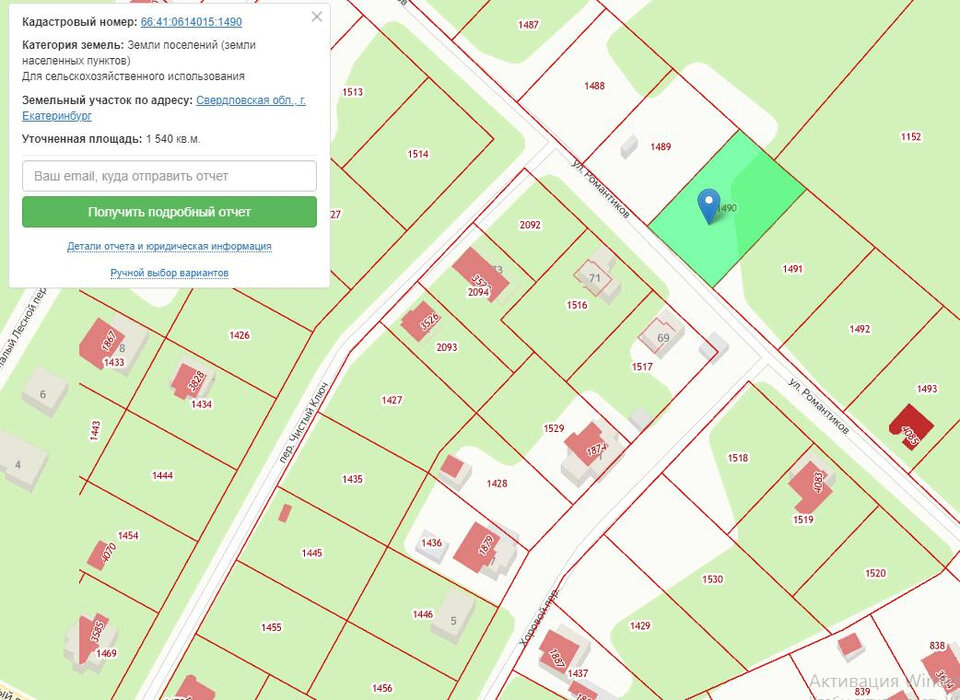The width and height of the screenshot is (960, 700).
Task: Click the red building 4070 near parcel 1454
Action: click(100, 555)
